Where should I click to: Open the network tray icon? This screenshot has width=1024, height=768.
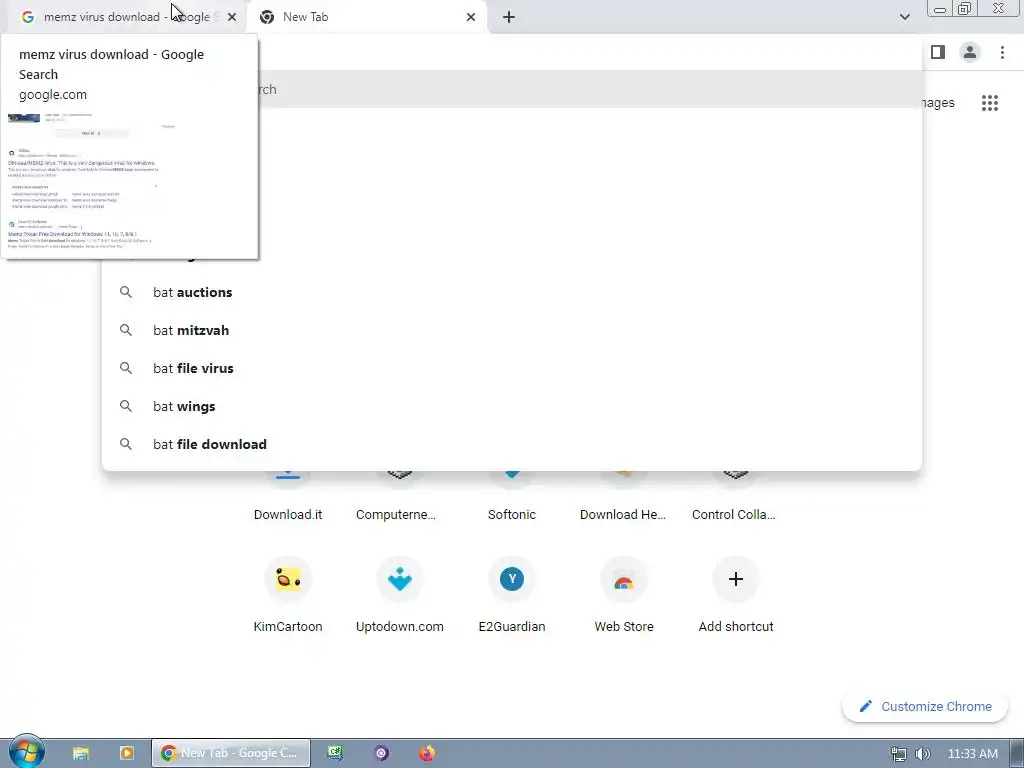[x=899, y=754]
